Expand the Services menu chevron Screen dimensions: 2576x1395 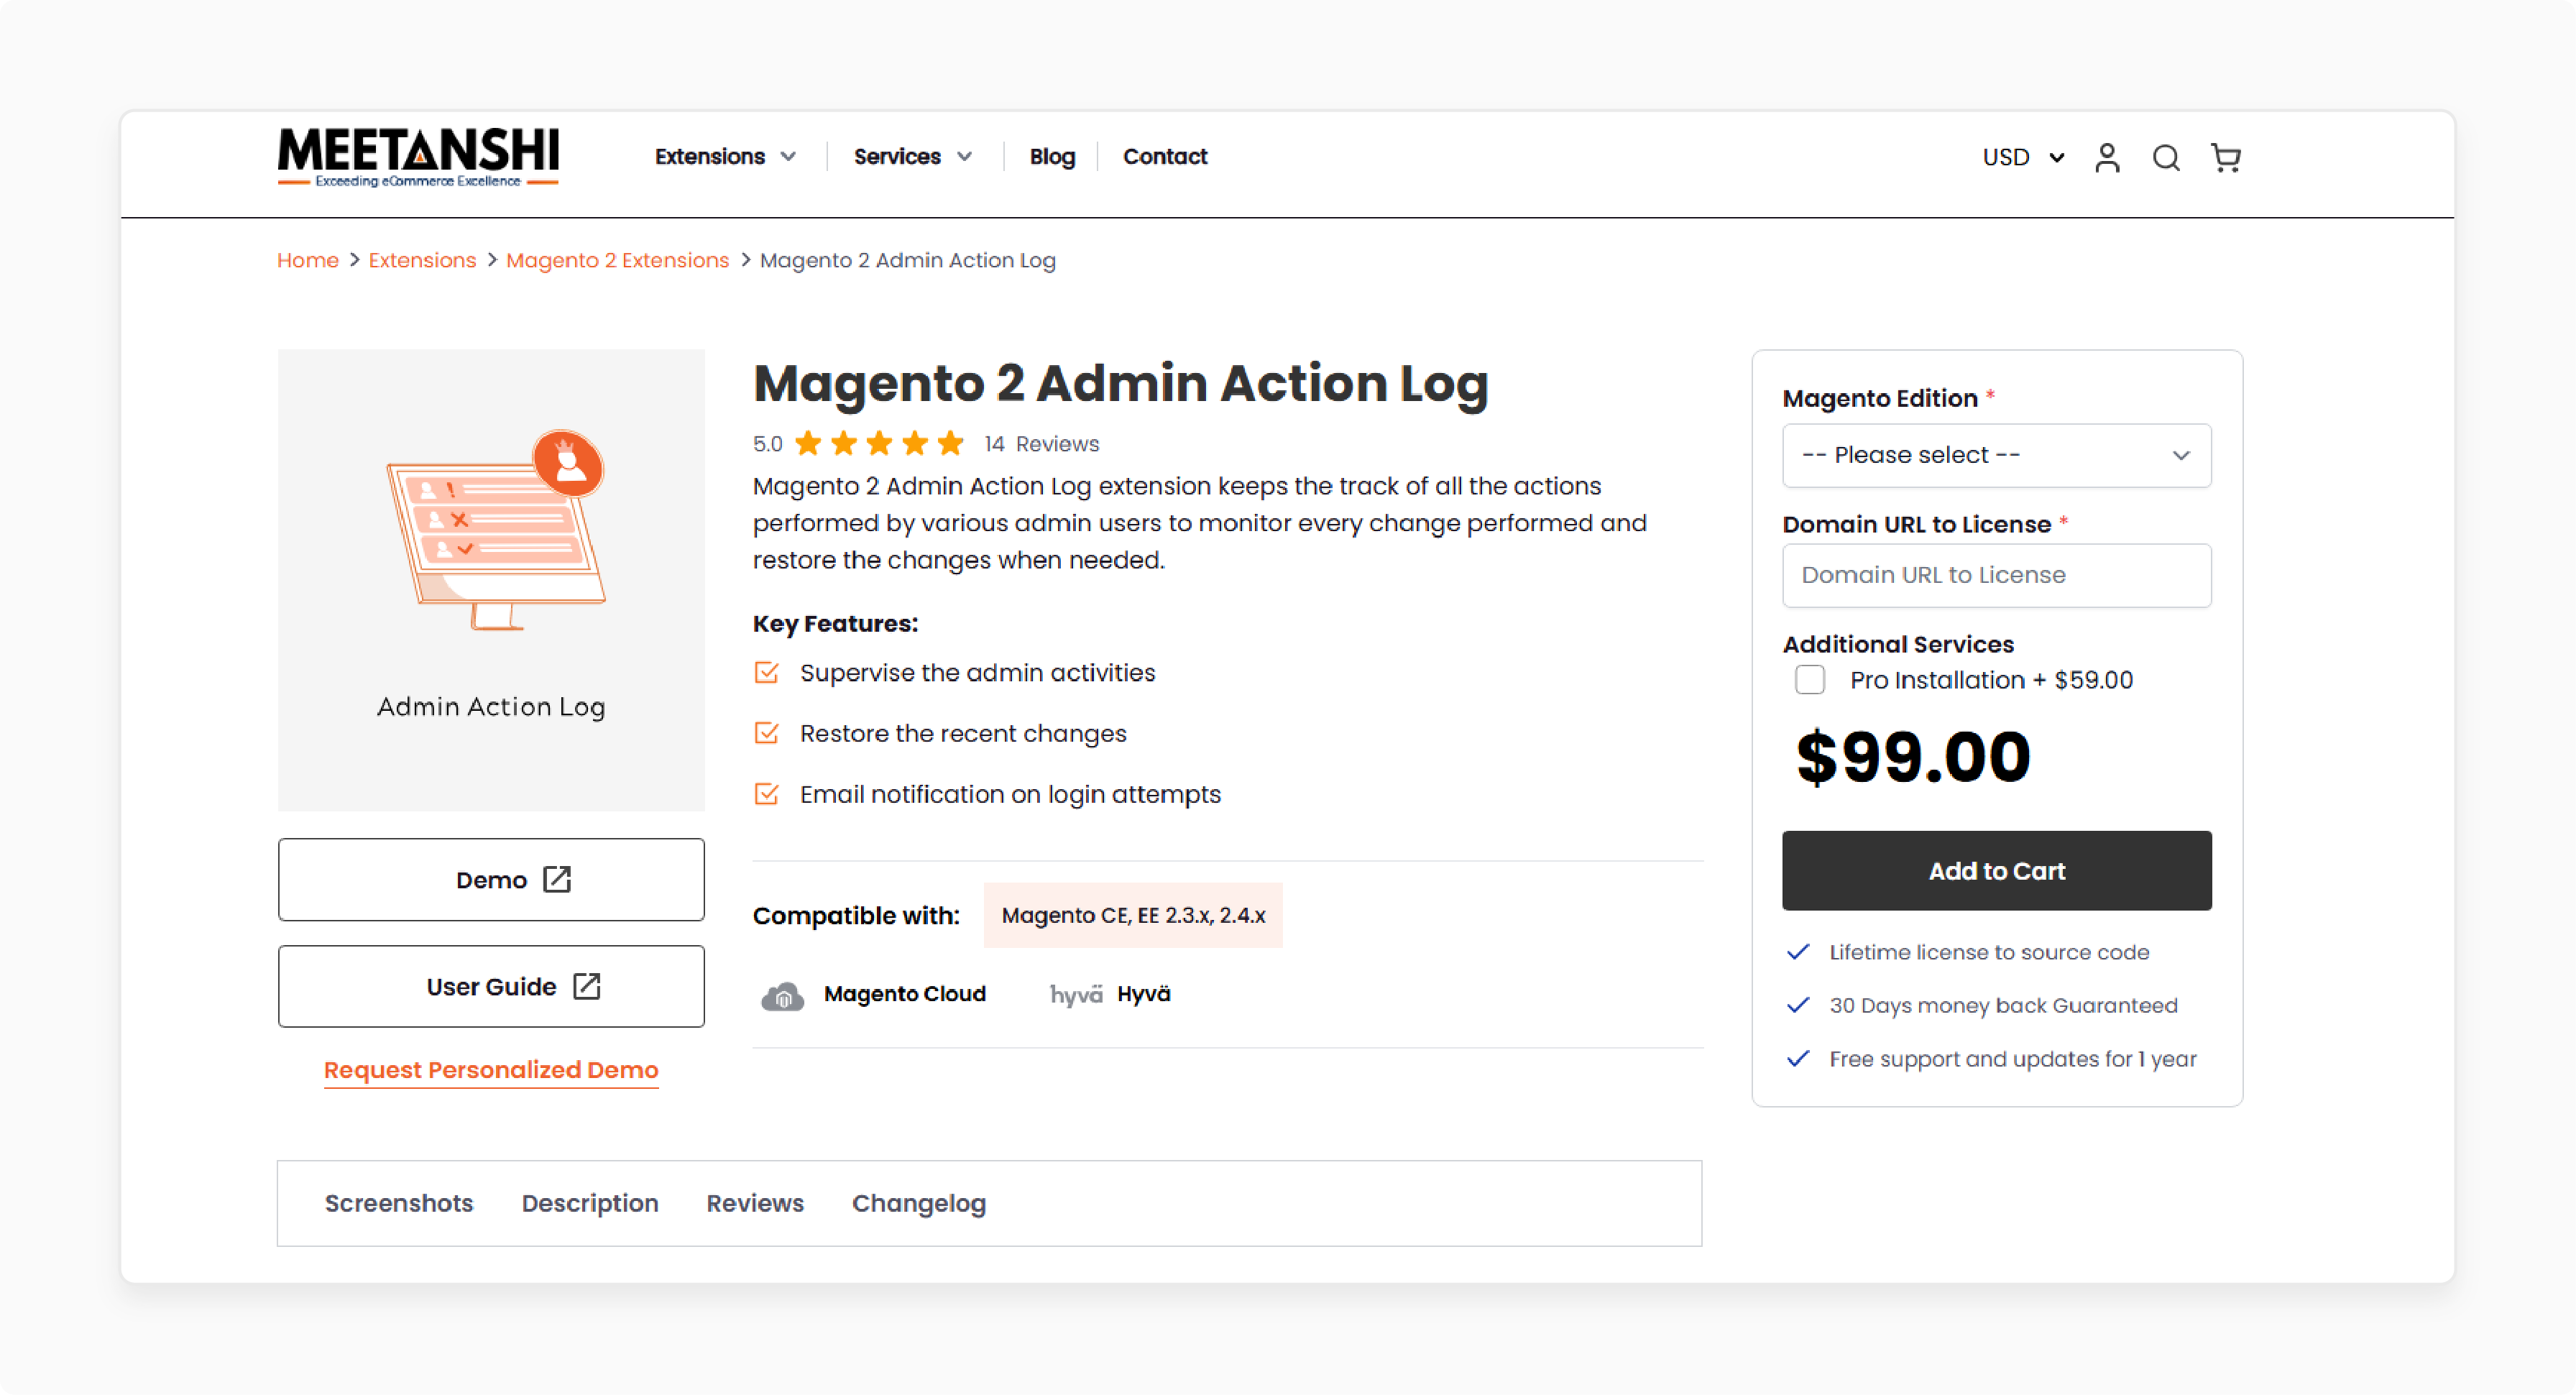click(x=964, y=157)
